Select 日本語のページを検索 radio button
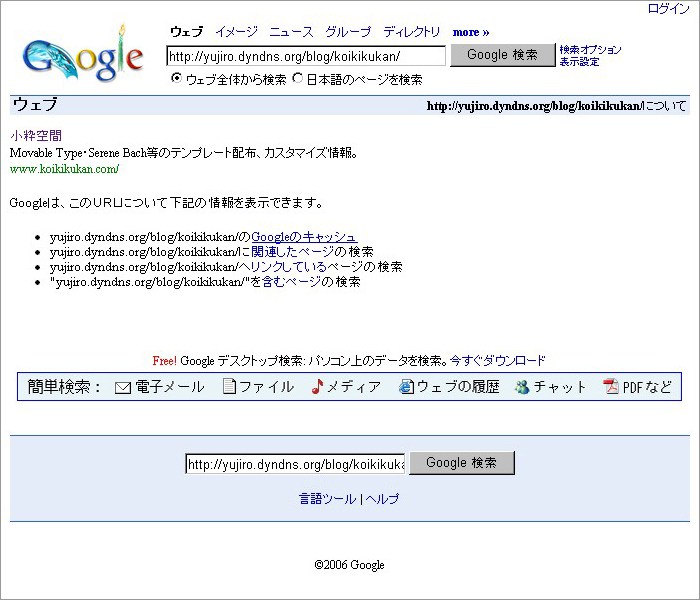Viewport: 700px width, 600px height. click(297, 79)
